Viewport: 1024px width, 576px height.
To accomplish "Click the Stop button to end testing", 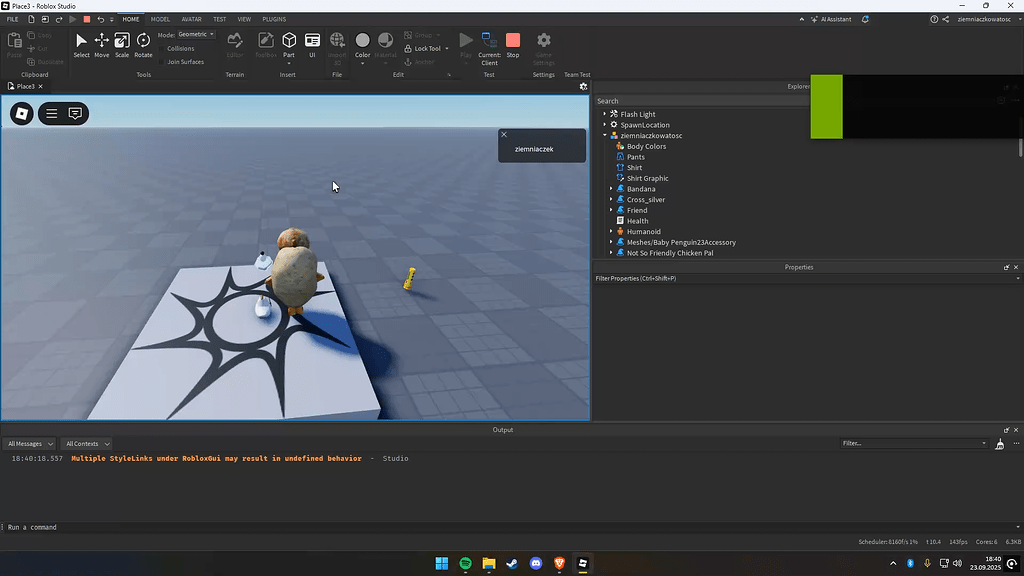I will coord(513,45).
